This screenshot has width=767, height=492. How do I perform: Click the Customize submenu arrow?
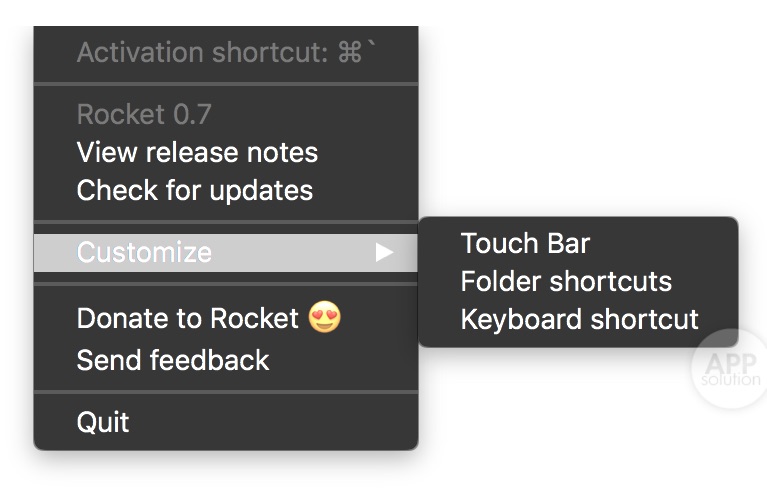pos(384,253)
